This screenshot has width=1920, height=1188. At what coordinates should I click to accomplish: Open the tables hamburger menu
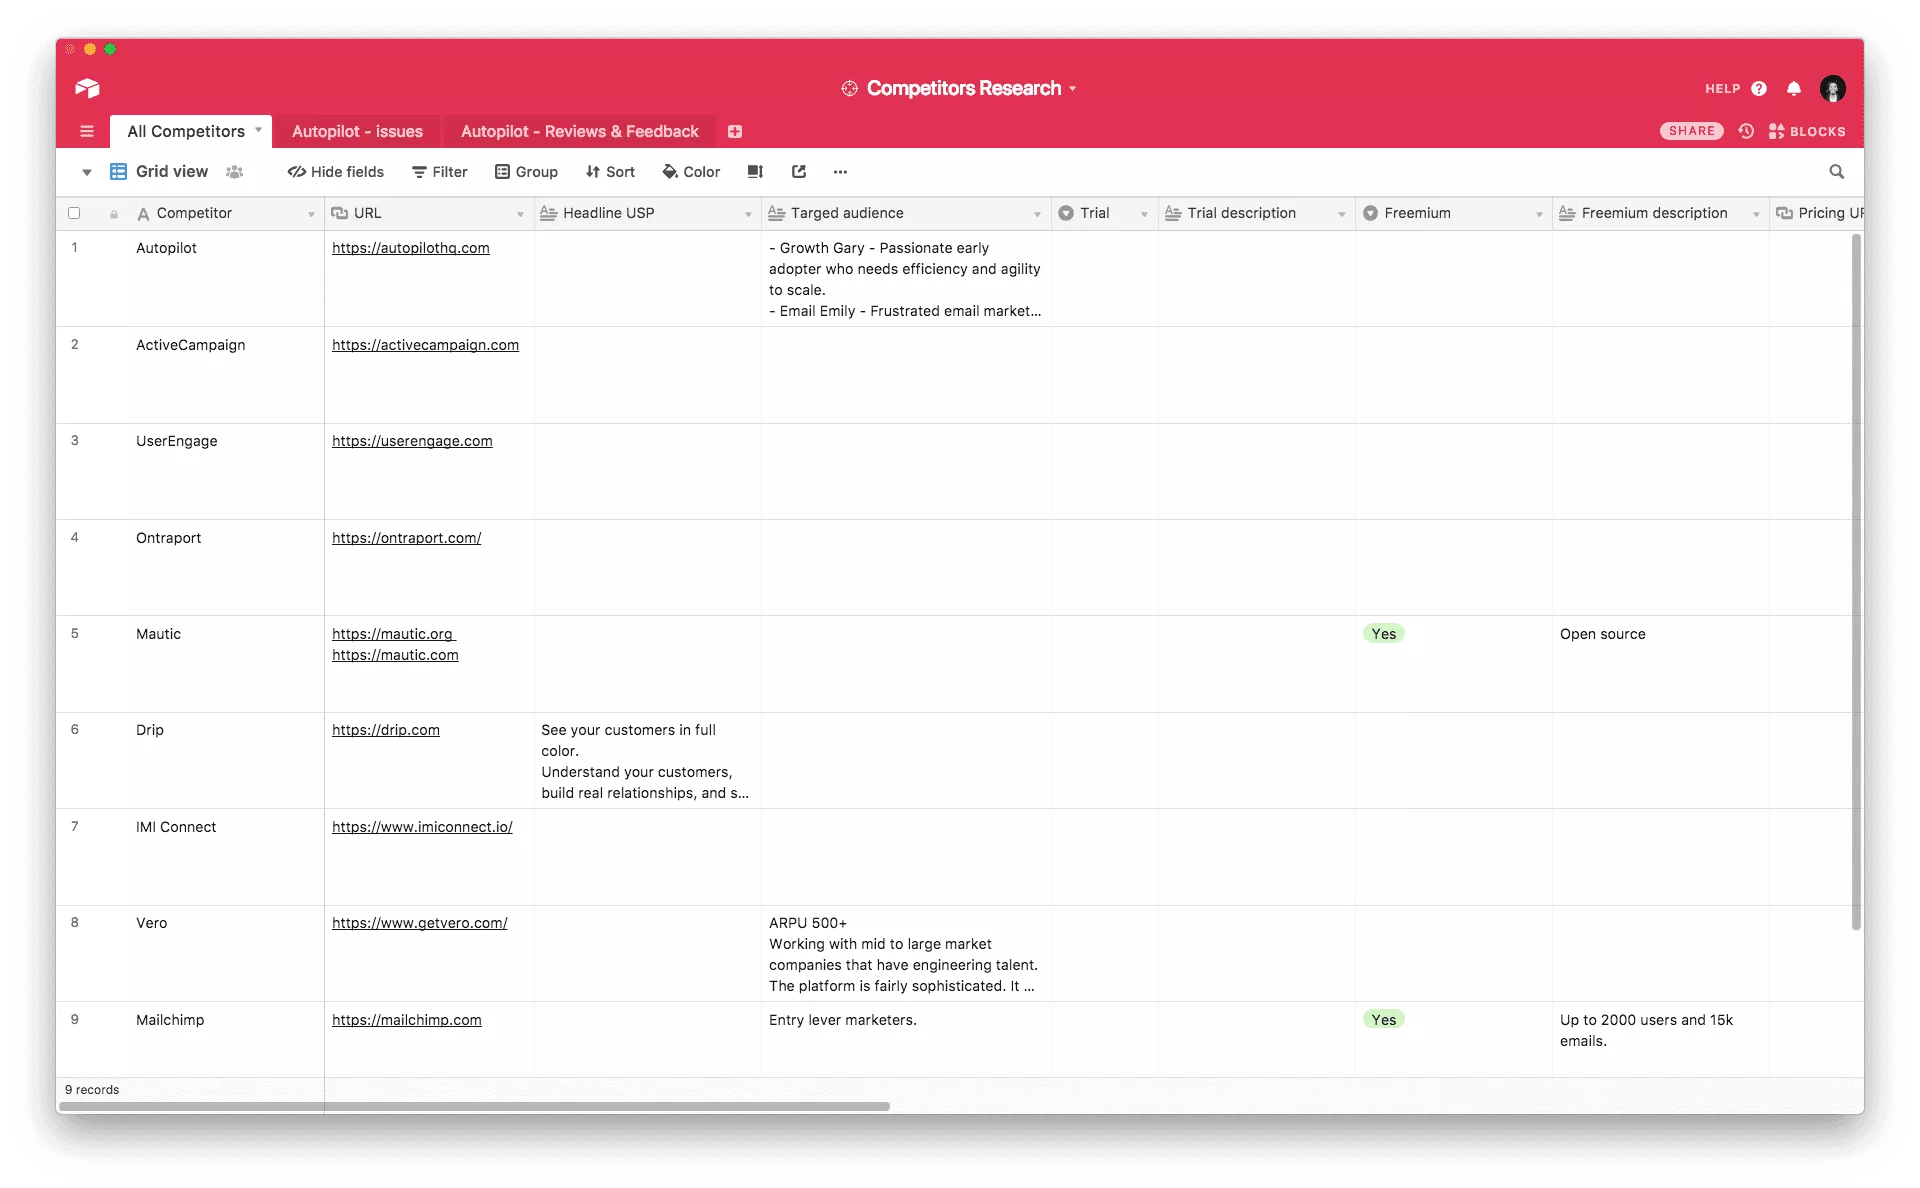[87, 131]
